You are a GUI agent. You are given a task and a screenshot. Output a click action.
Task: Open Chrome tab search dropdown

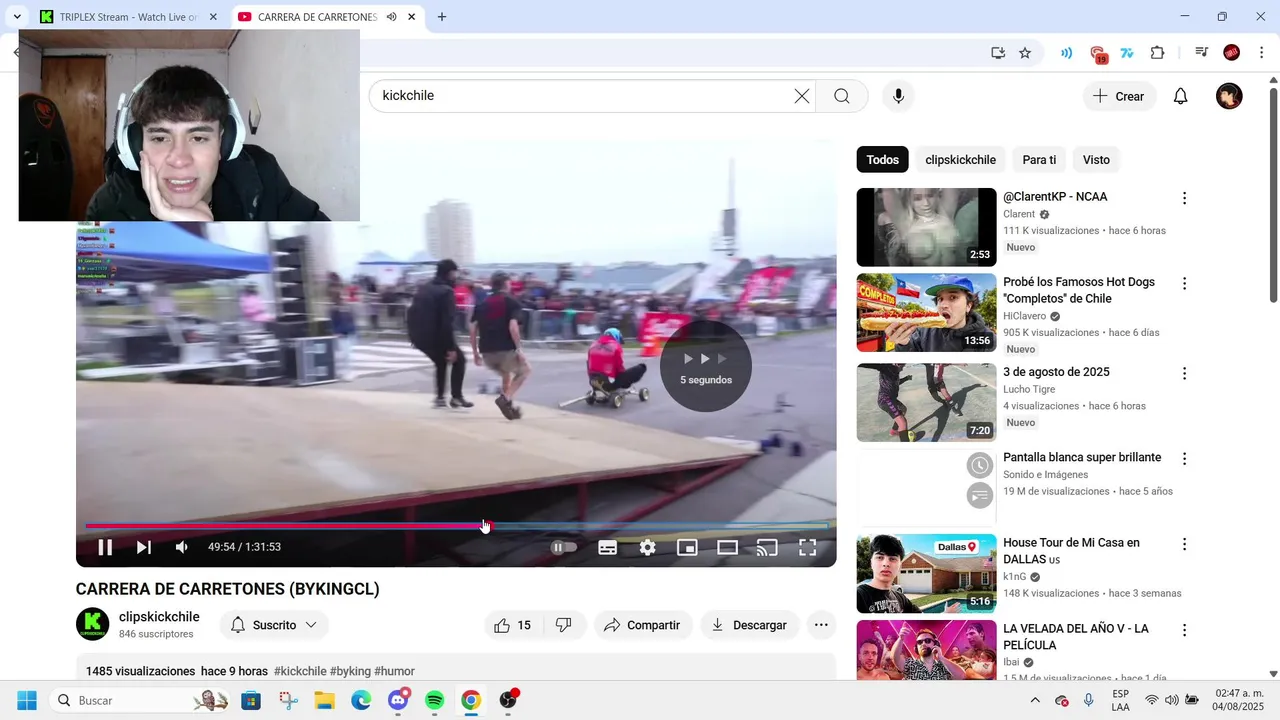17,17
